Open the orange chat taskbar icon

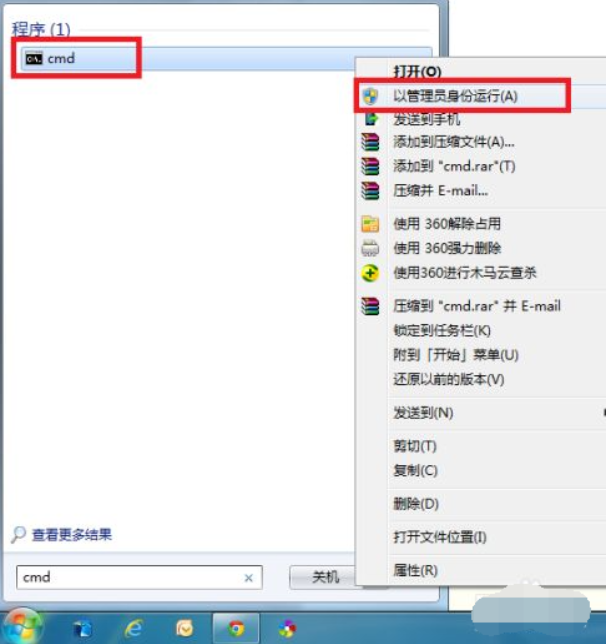(x=184, y=628)
